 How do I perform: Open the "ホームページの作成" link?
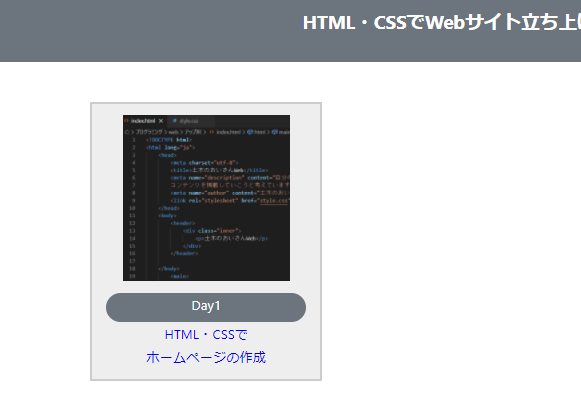click(206, 357)
